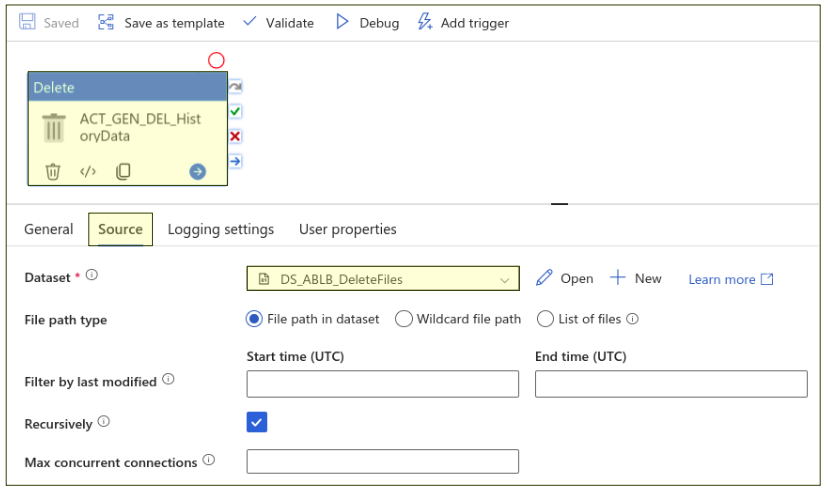The image size is (828, 491).
Task: Select Wildcard file path option
Action: [x=403, y=319]
